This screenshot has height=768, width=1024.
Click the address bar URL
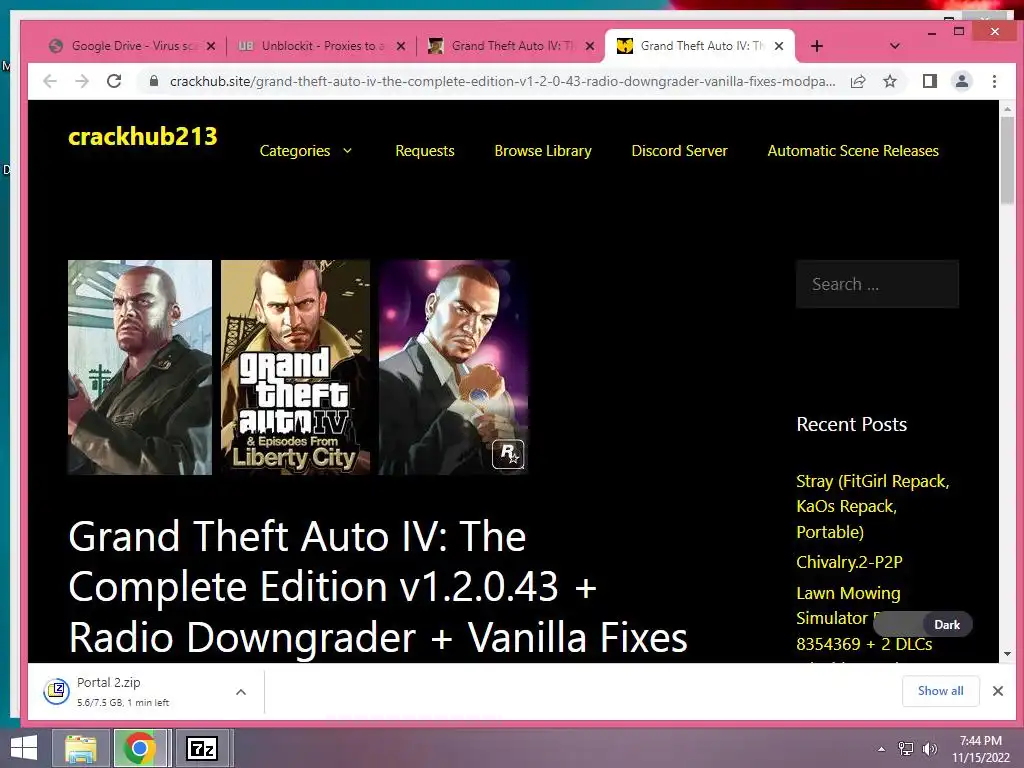502,81
